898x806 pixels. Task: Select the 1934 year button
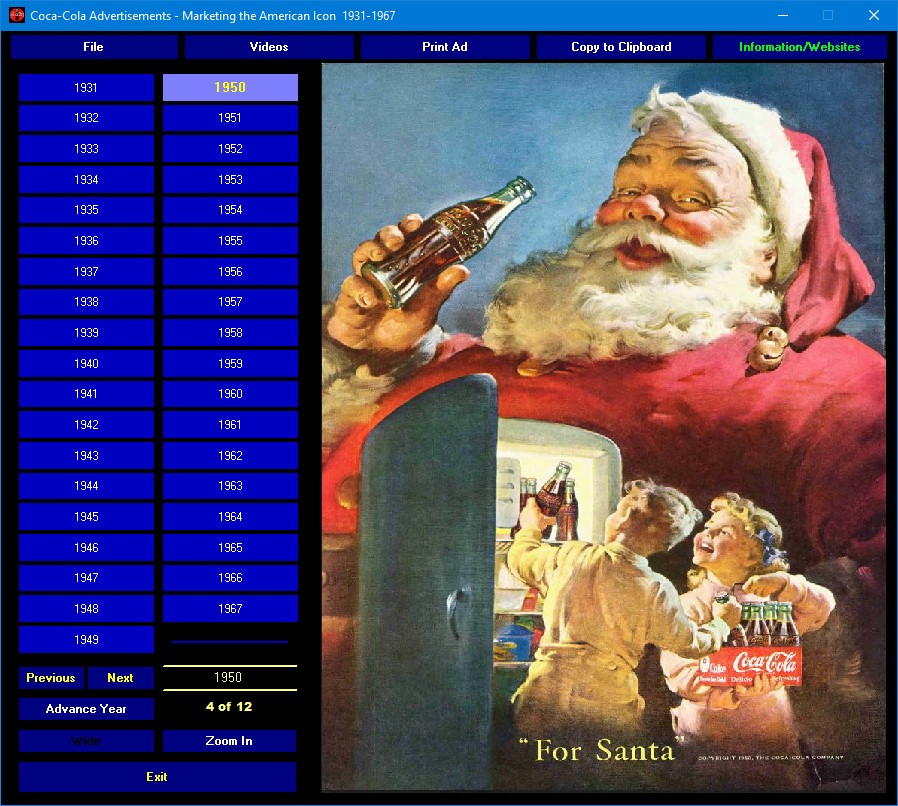pyautogui.click(x=86, y=180)
